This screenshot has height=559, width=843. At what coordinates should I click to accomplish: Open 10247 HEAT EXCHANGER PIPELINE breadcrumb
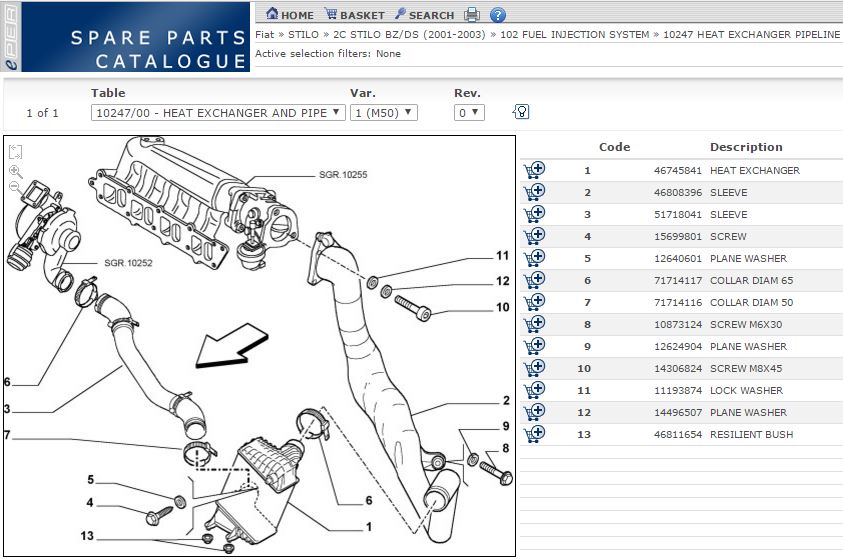[x=751, y=34]
